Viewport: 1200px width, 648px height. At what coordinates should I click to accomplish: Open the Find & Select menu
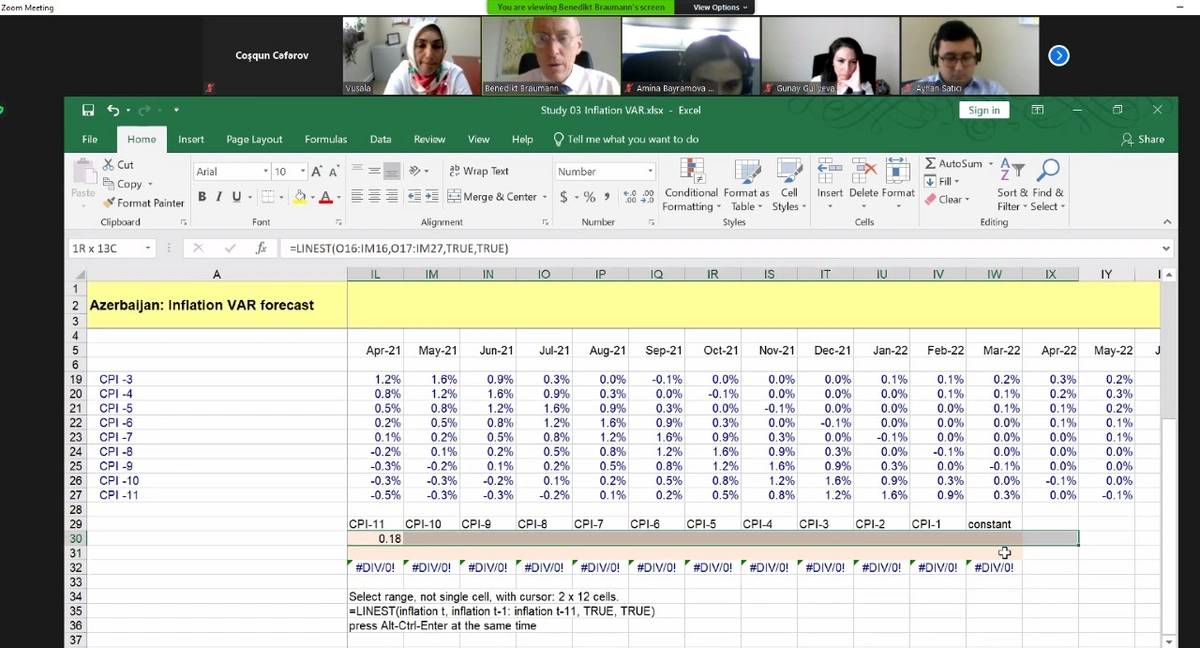(x=1048, y=185)
